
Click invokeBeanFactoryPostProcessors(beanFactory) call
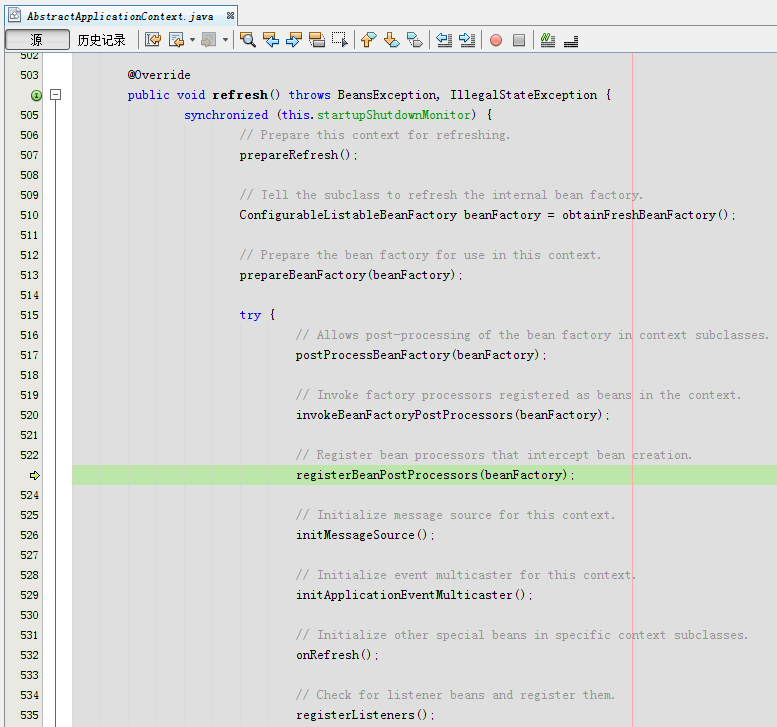pyautogui.click(x=452, y=415)
